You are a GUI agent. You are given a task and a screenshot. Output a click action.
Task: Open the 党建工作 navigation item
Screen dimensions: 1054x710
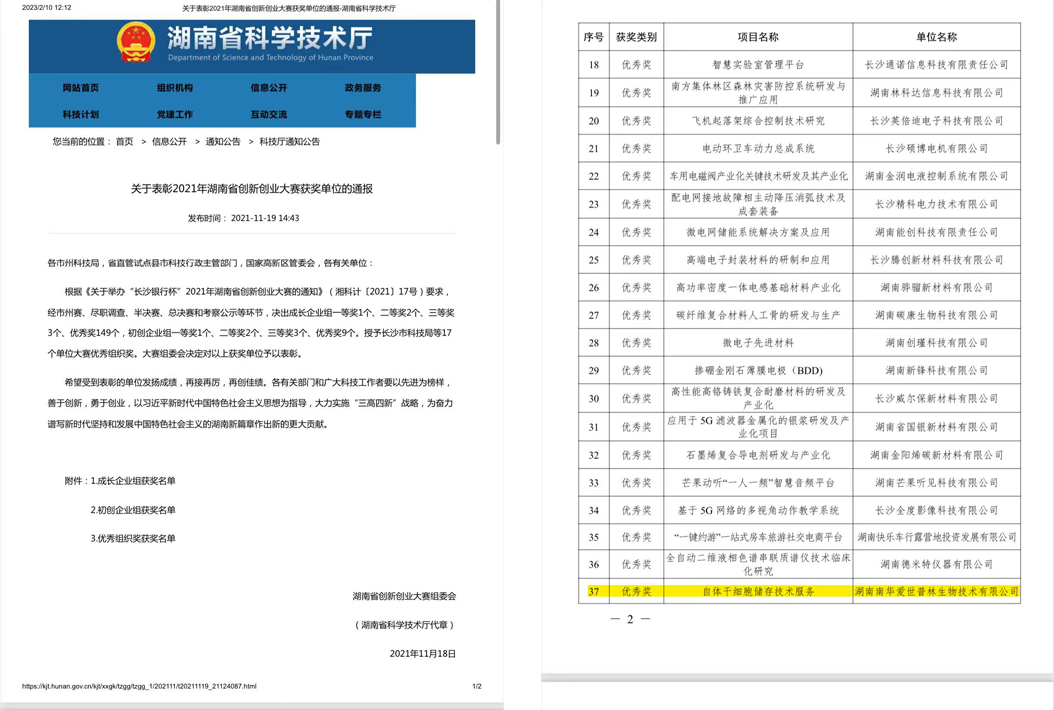click(x=175, y=114)
